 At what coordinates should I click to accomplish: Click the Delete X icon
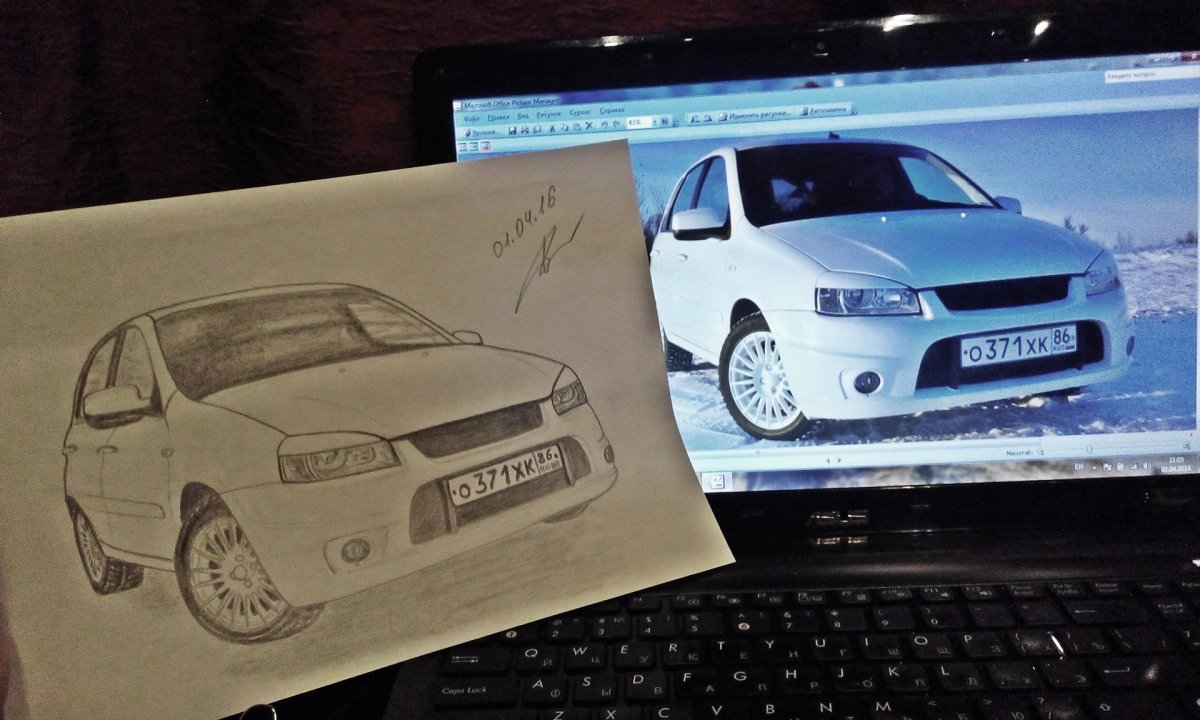pos(589,126)
